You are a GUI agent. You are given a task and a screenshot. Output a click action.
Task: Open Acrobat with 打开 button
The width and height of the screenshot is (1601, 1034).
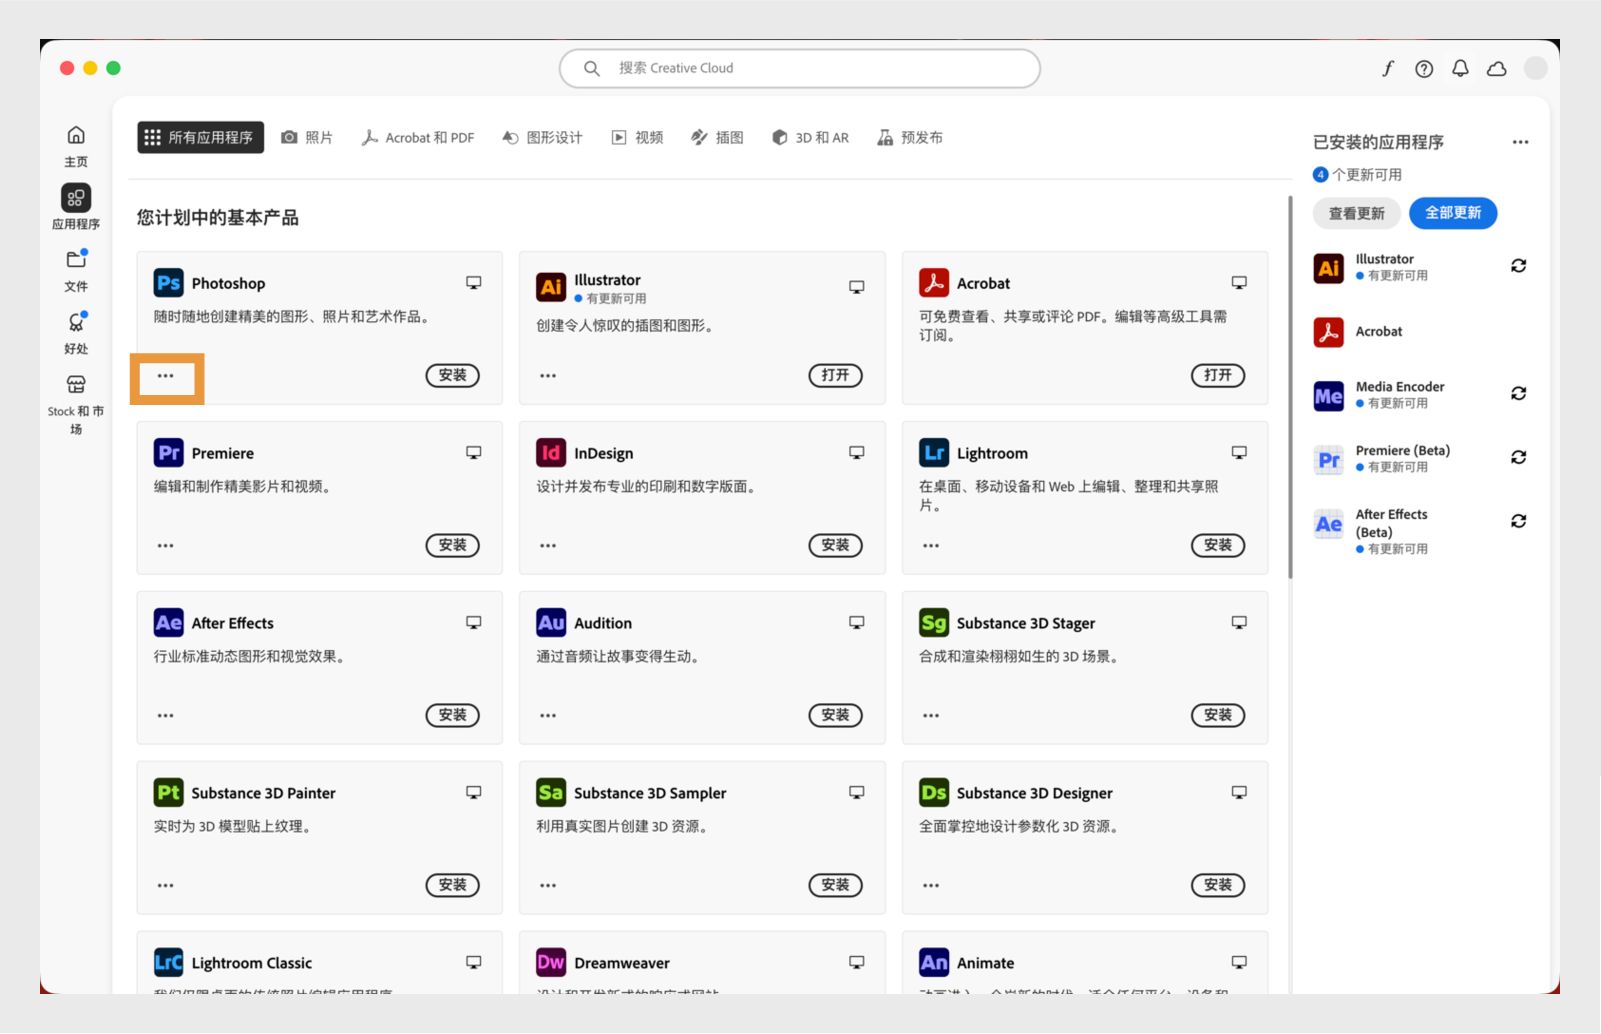1218,375
